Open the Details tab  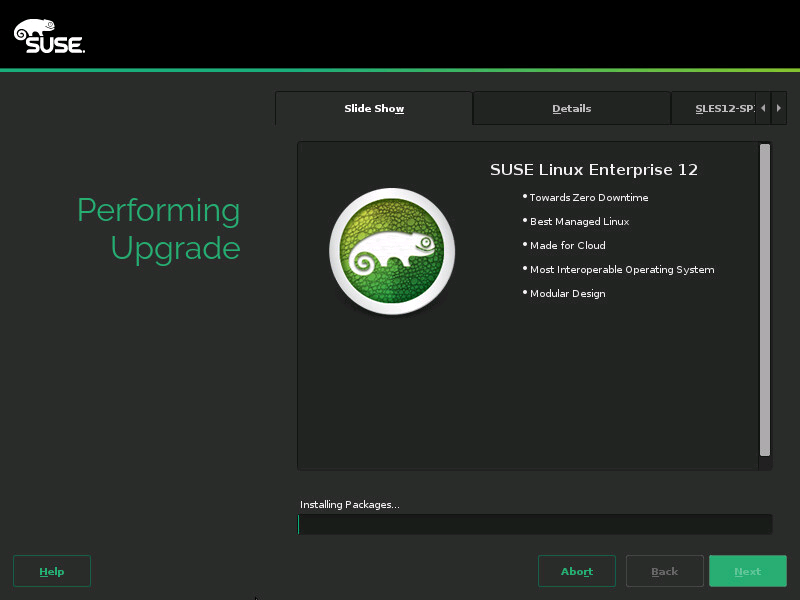click(571, 108)
